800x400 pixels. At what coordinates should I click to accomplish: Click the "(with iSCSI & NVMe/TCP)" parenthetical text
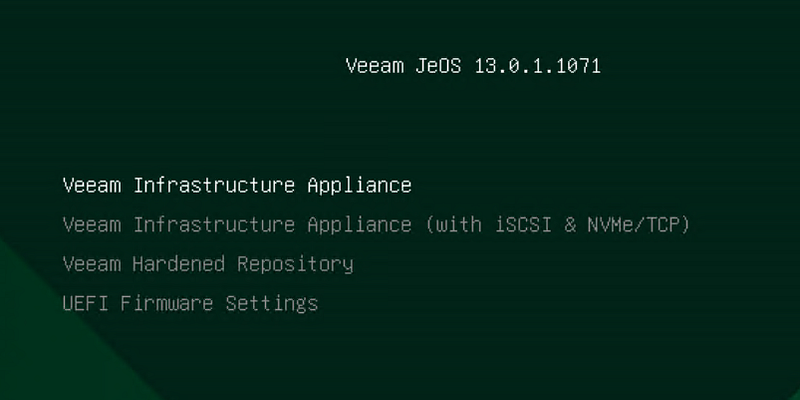(557, 225)
